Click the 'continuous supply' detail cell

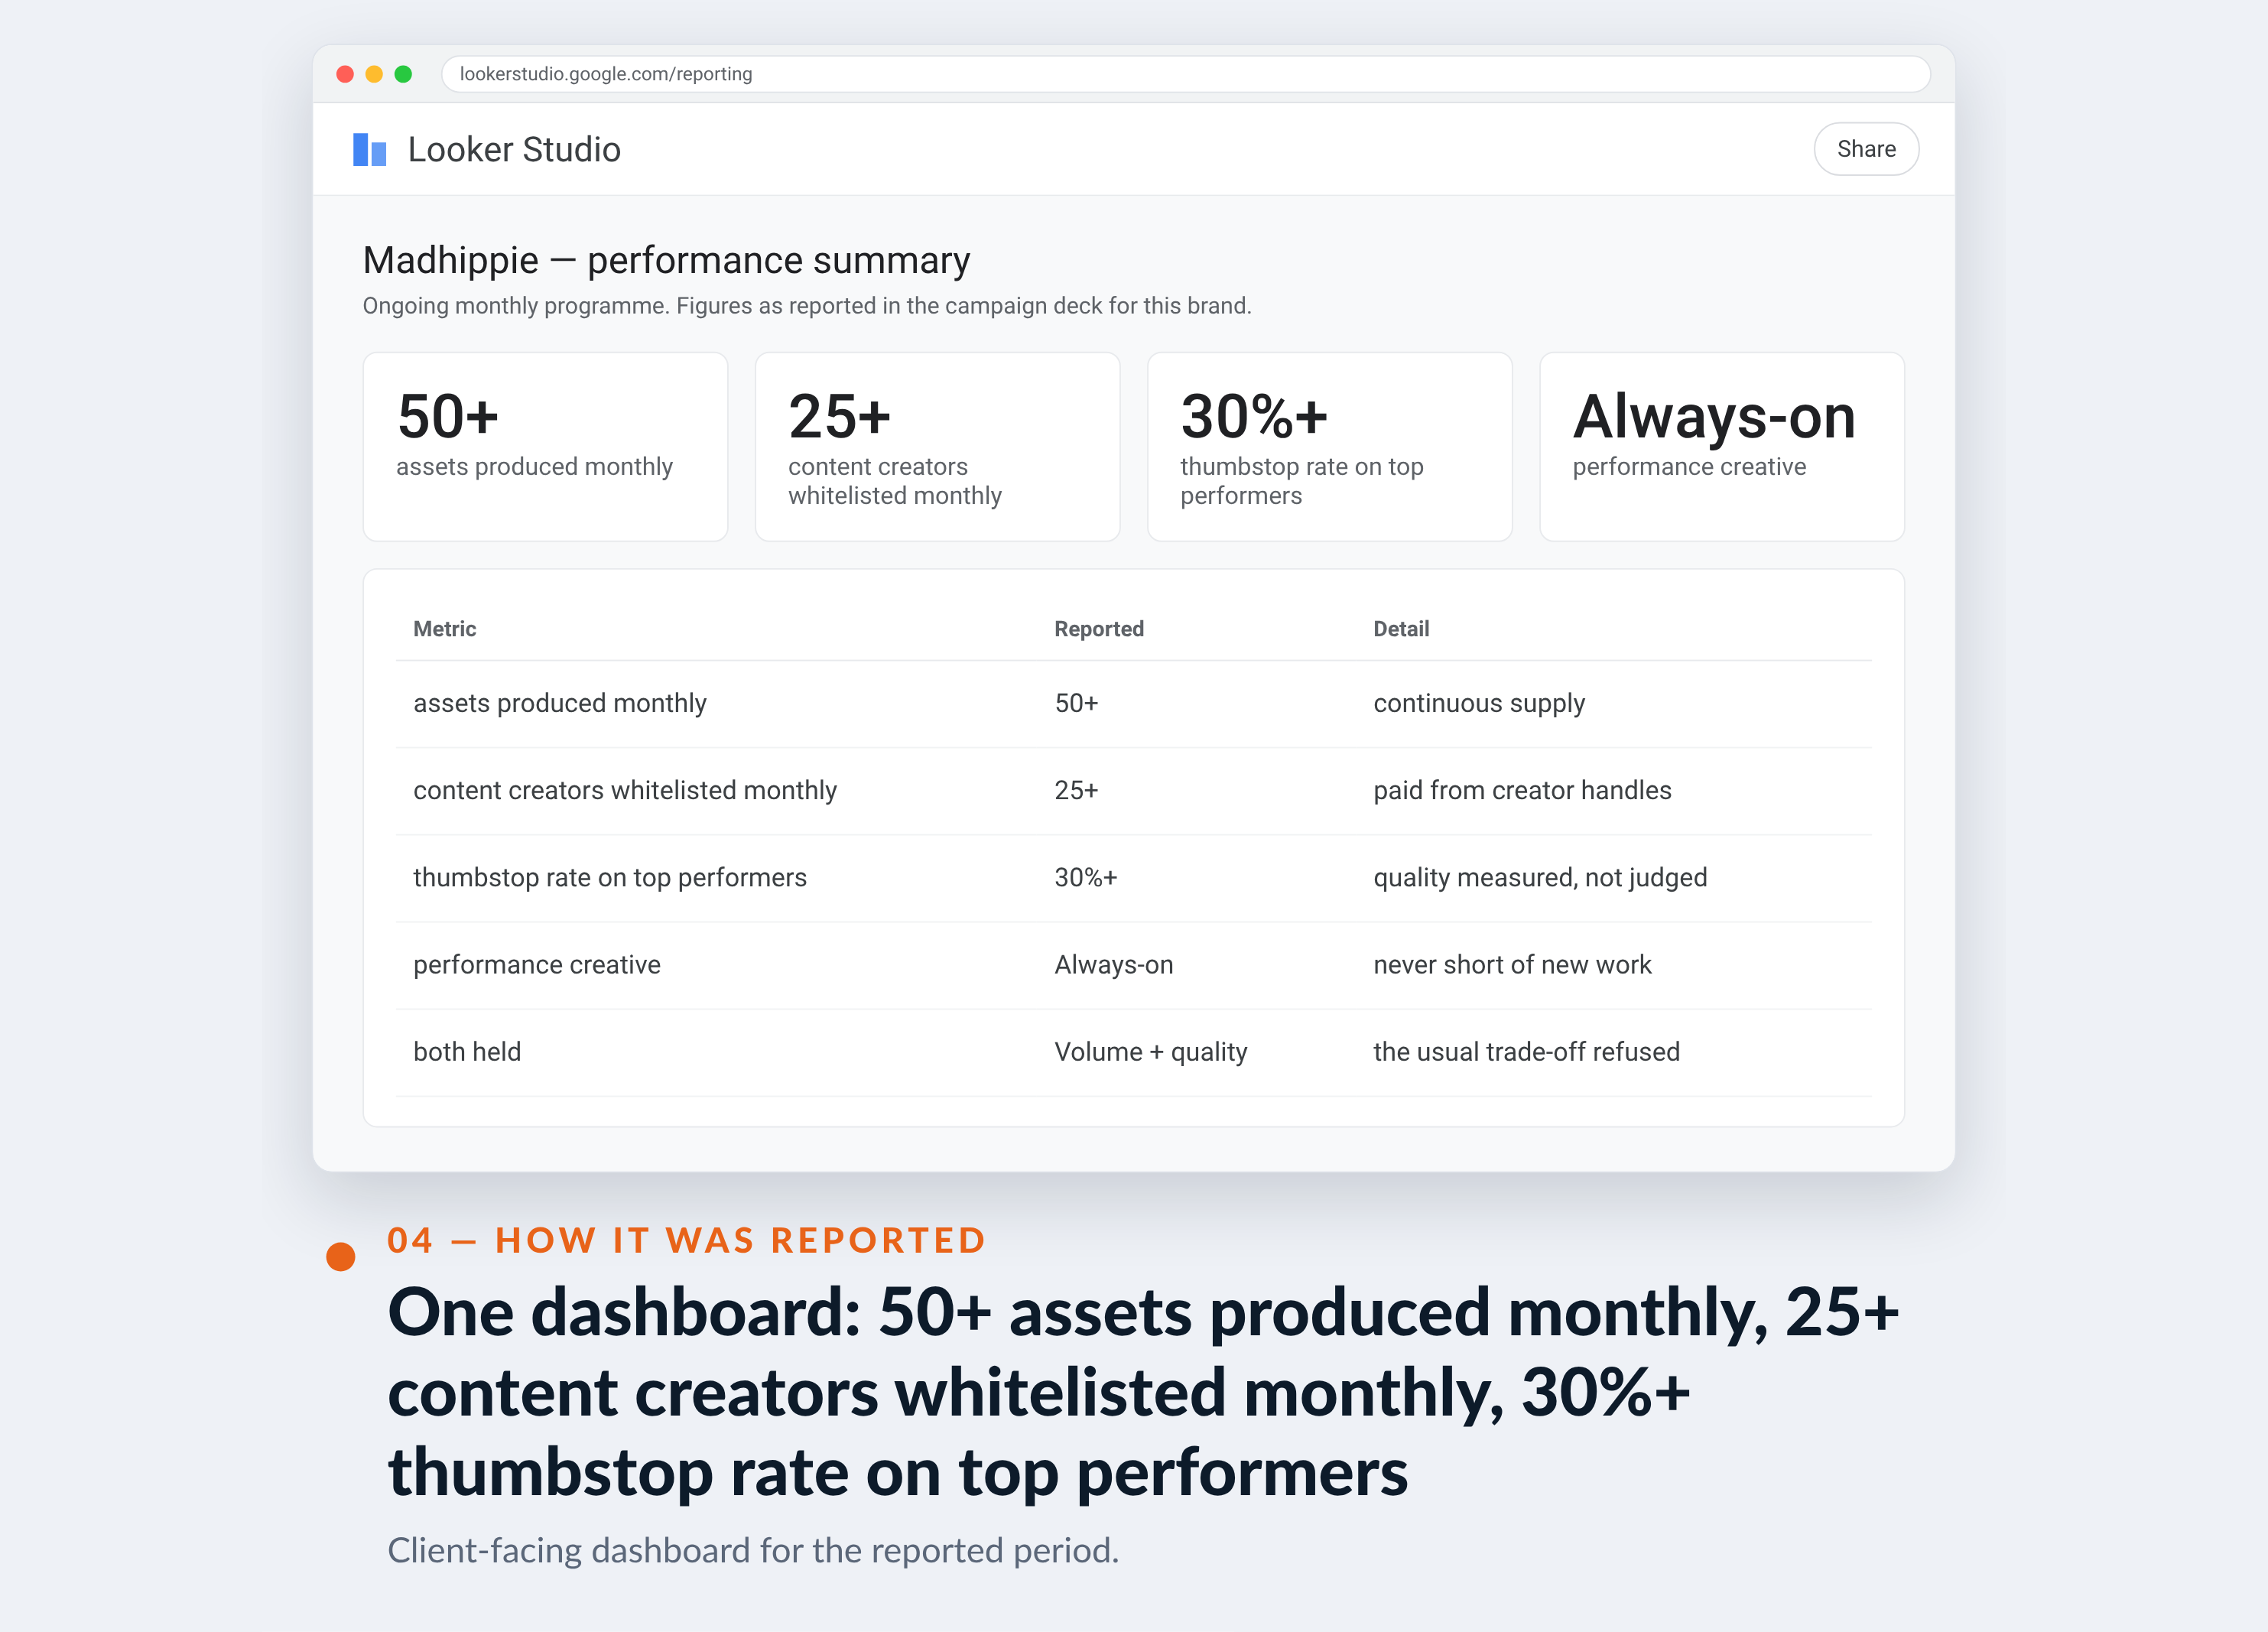pyautogui.click(x=1478, y=703)
